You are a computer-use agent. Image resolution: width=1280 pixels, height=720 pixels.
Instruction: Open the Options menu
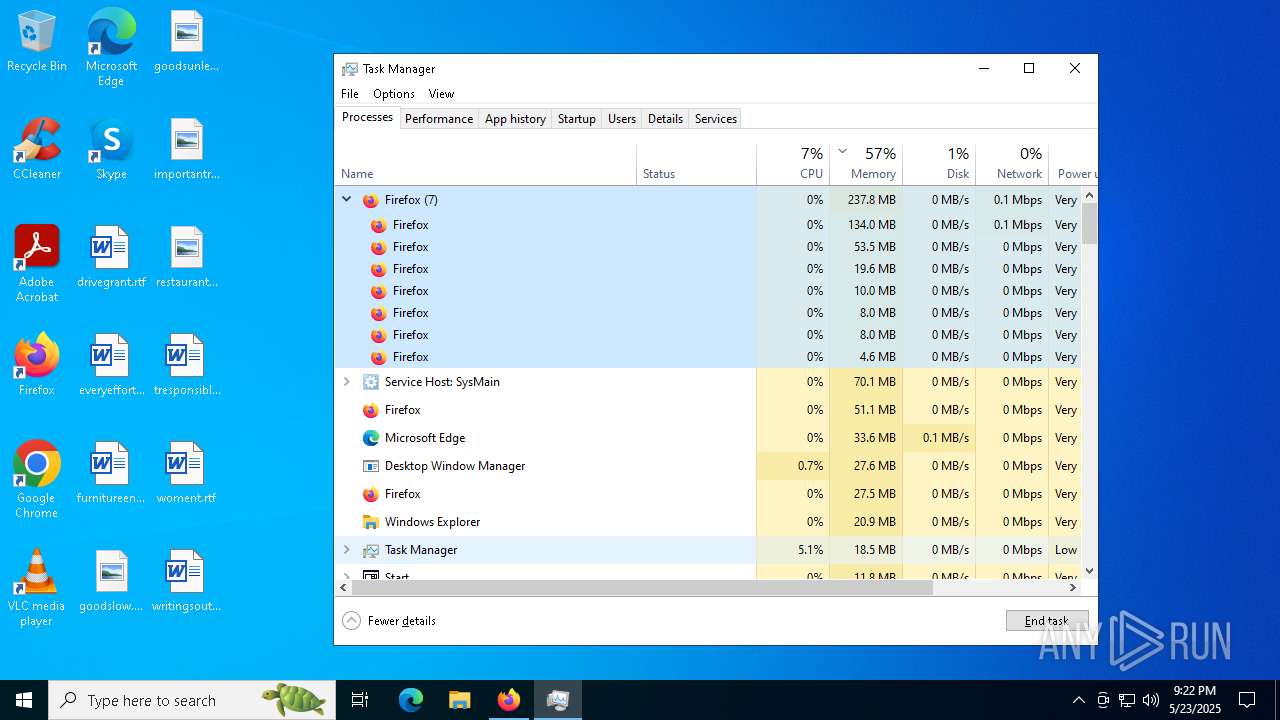pyautogui.click(x=394, y=93)
